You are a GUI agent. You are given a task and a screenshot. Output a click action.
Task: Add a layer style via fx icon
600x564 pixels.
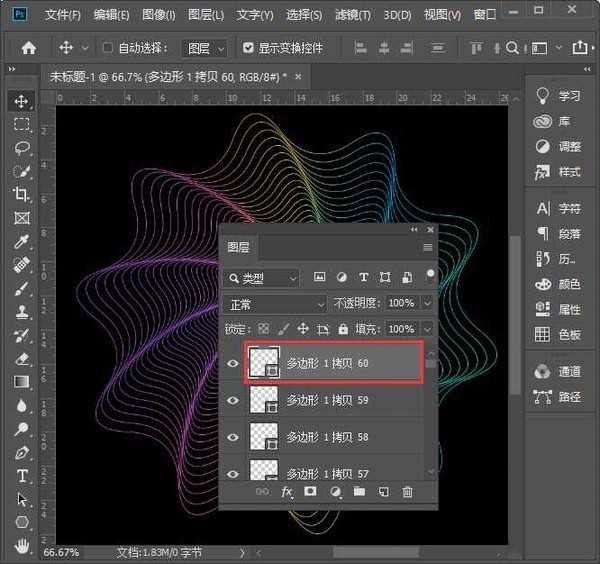(287, 492)
